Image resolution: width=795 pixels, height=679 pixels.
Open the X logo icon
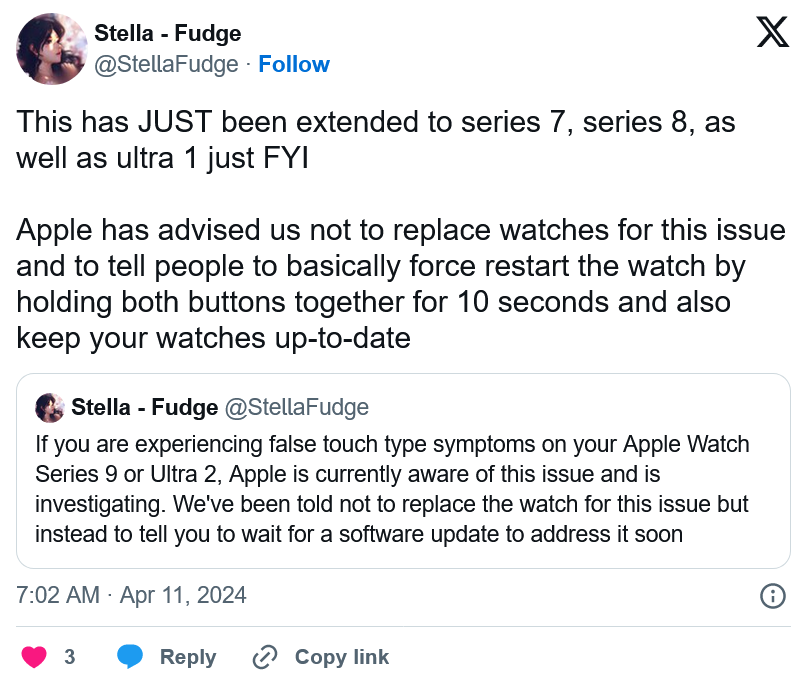coord(773,31)
